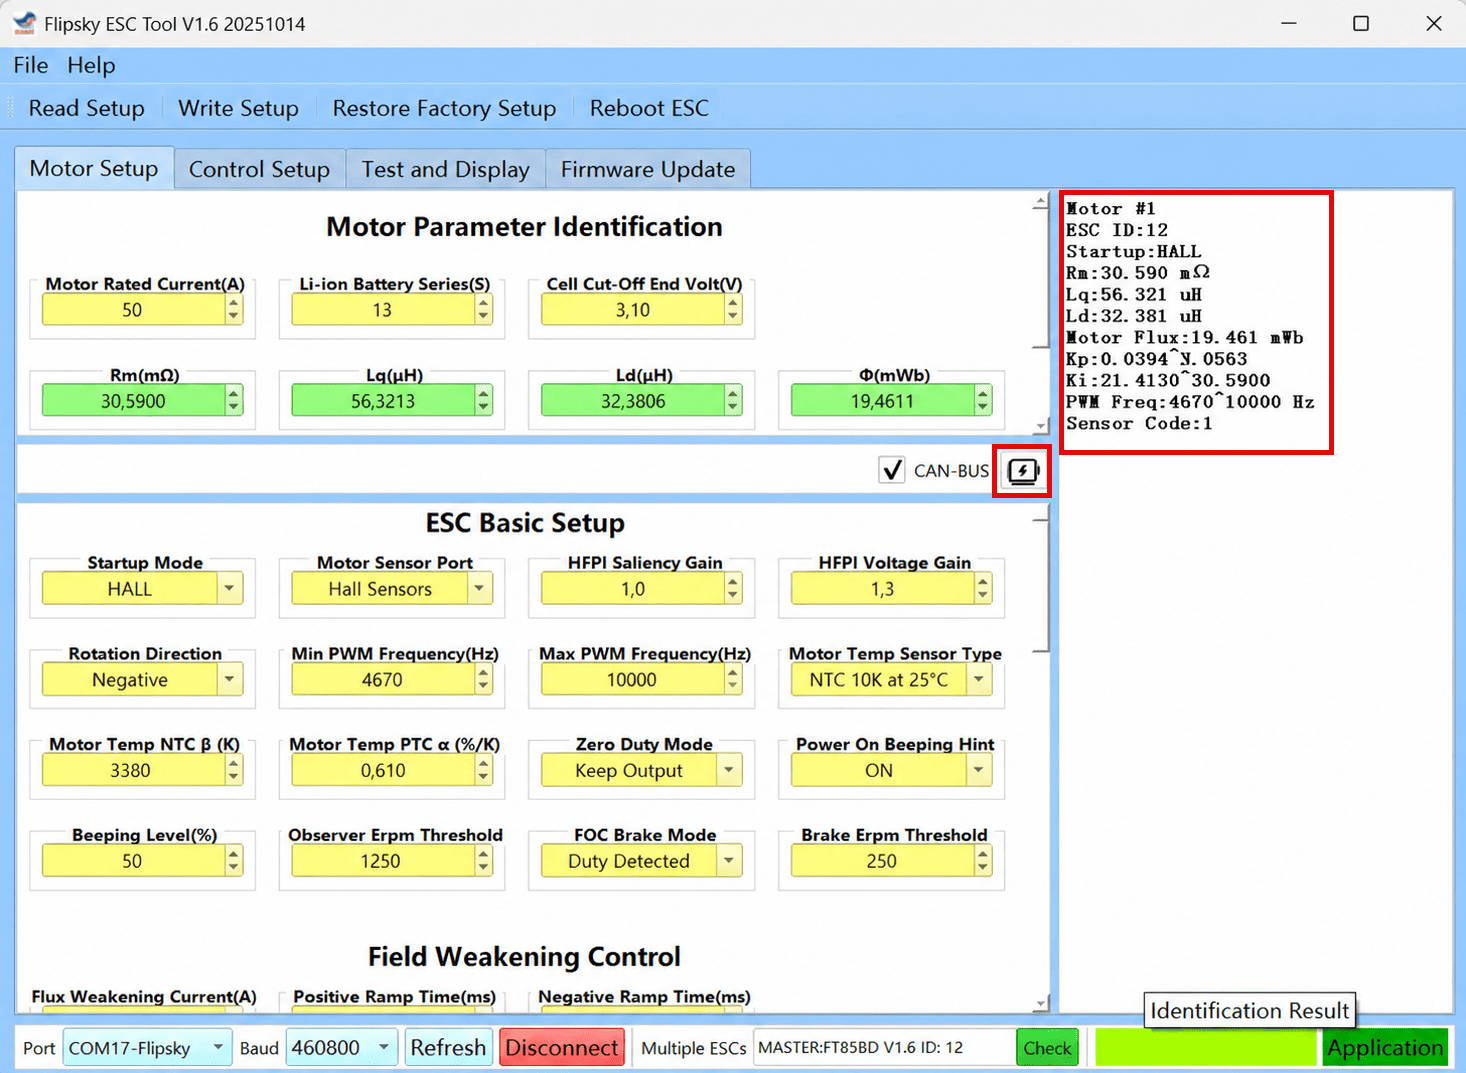1466x1073 pixels.
Task: Click the Φ(mWb) flux value field
Action: (x=883, y=401)
